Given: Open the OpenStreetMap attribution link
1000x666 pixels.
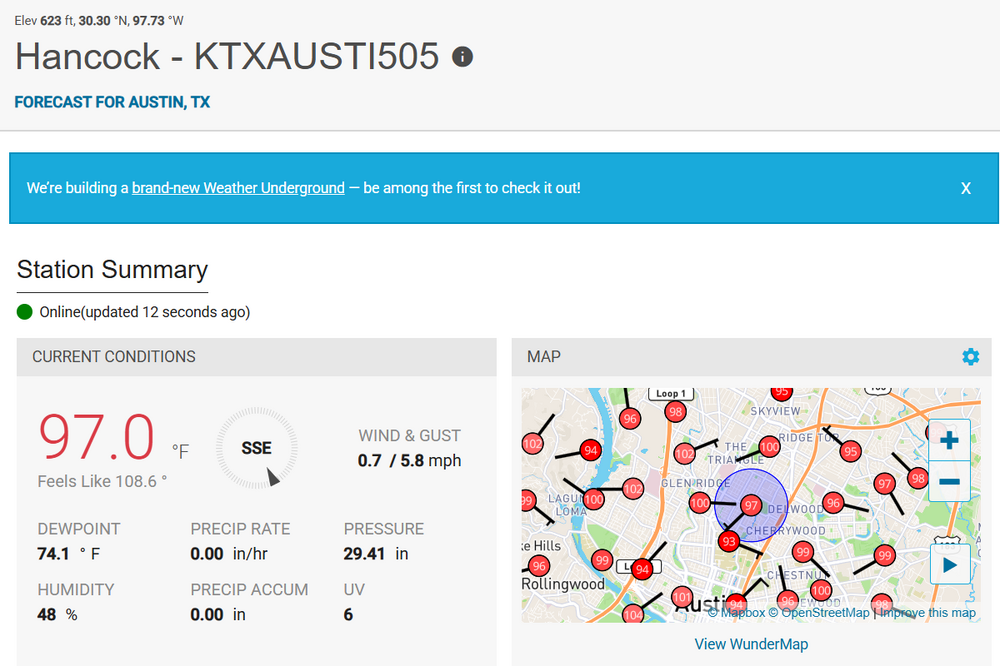Looking at the screenshot, I should click(x=819, y=613).
